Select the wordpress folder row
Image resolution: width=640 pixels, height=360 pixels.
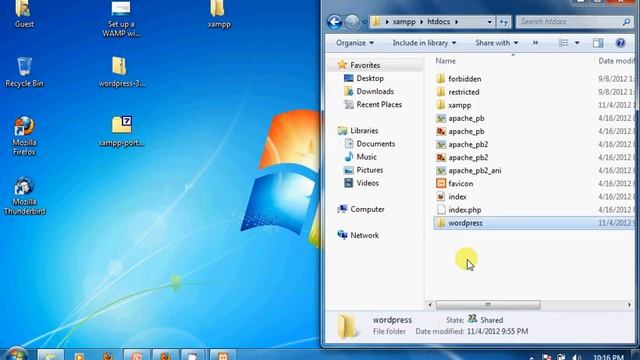click(x=534, y=223)
